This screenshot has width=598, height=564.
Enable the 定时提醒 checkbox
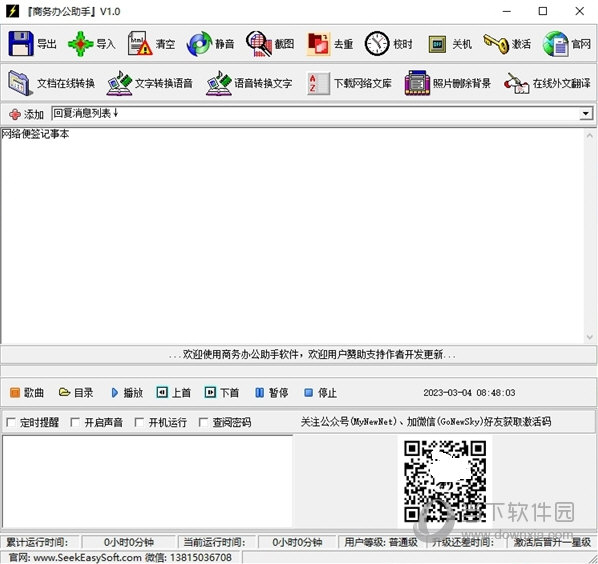(x=11, y=423)
